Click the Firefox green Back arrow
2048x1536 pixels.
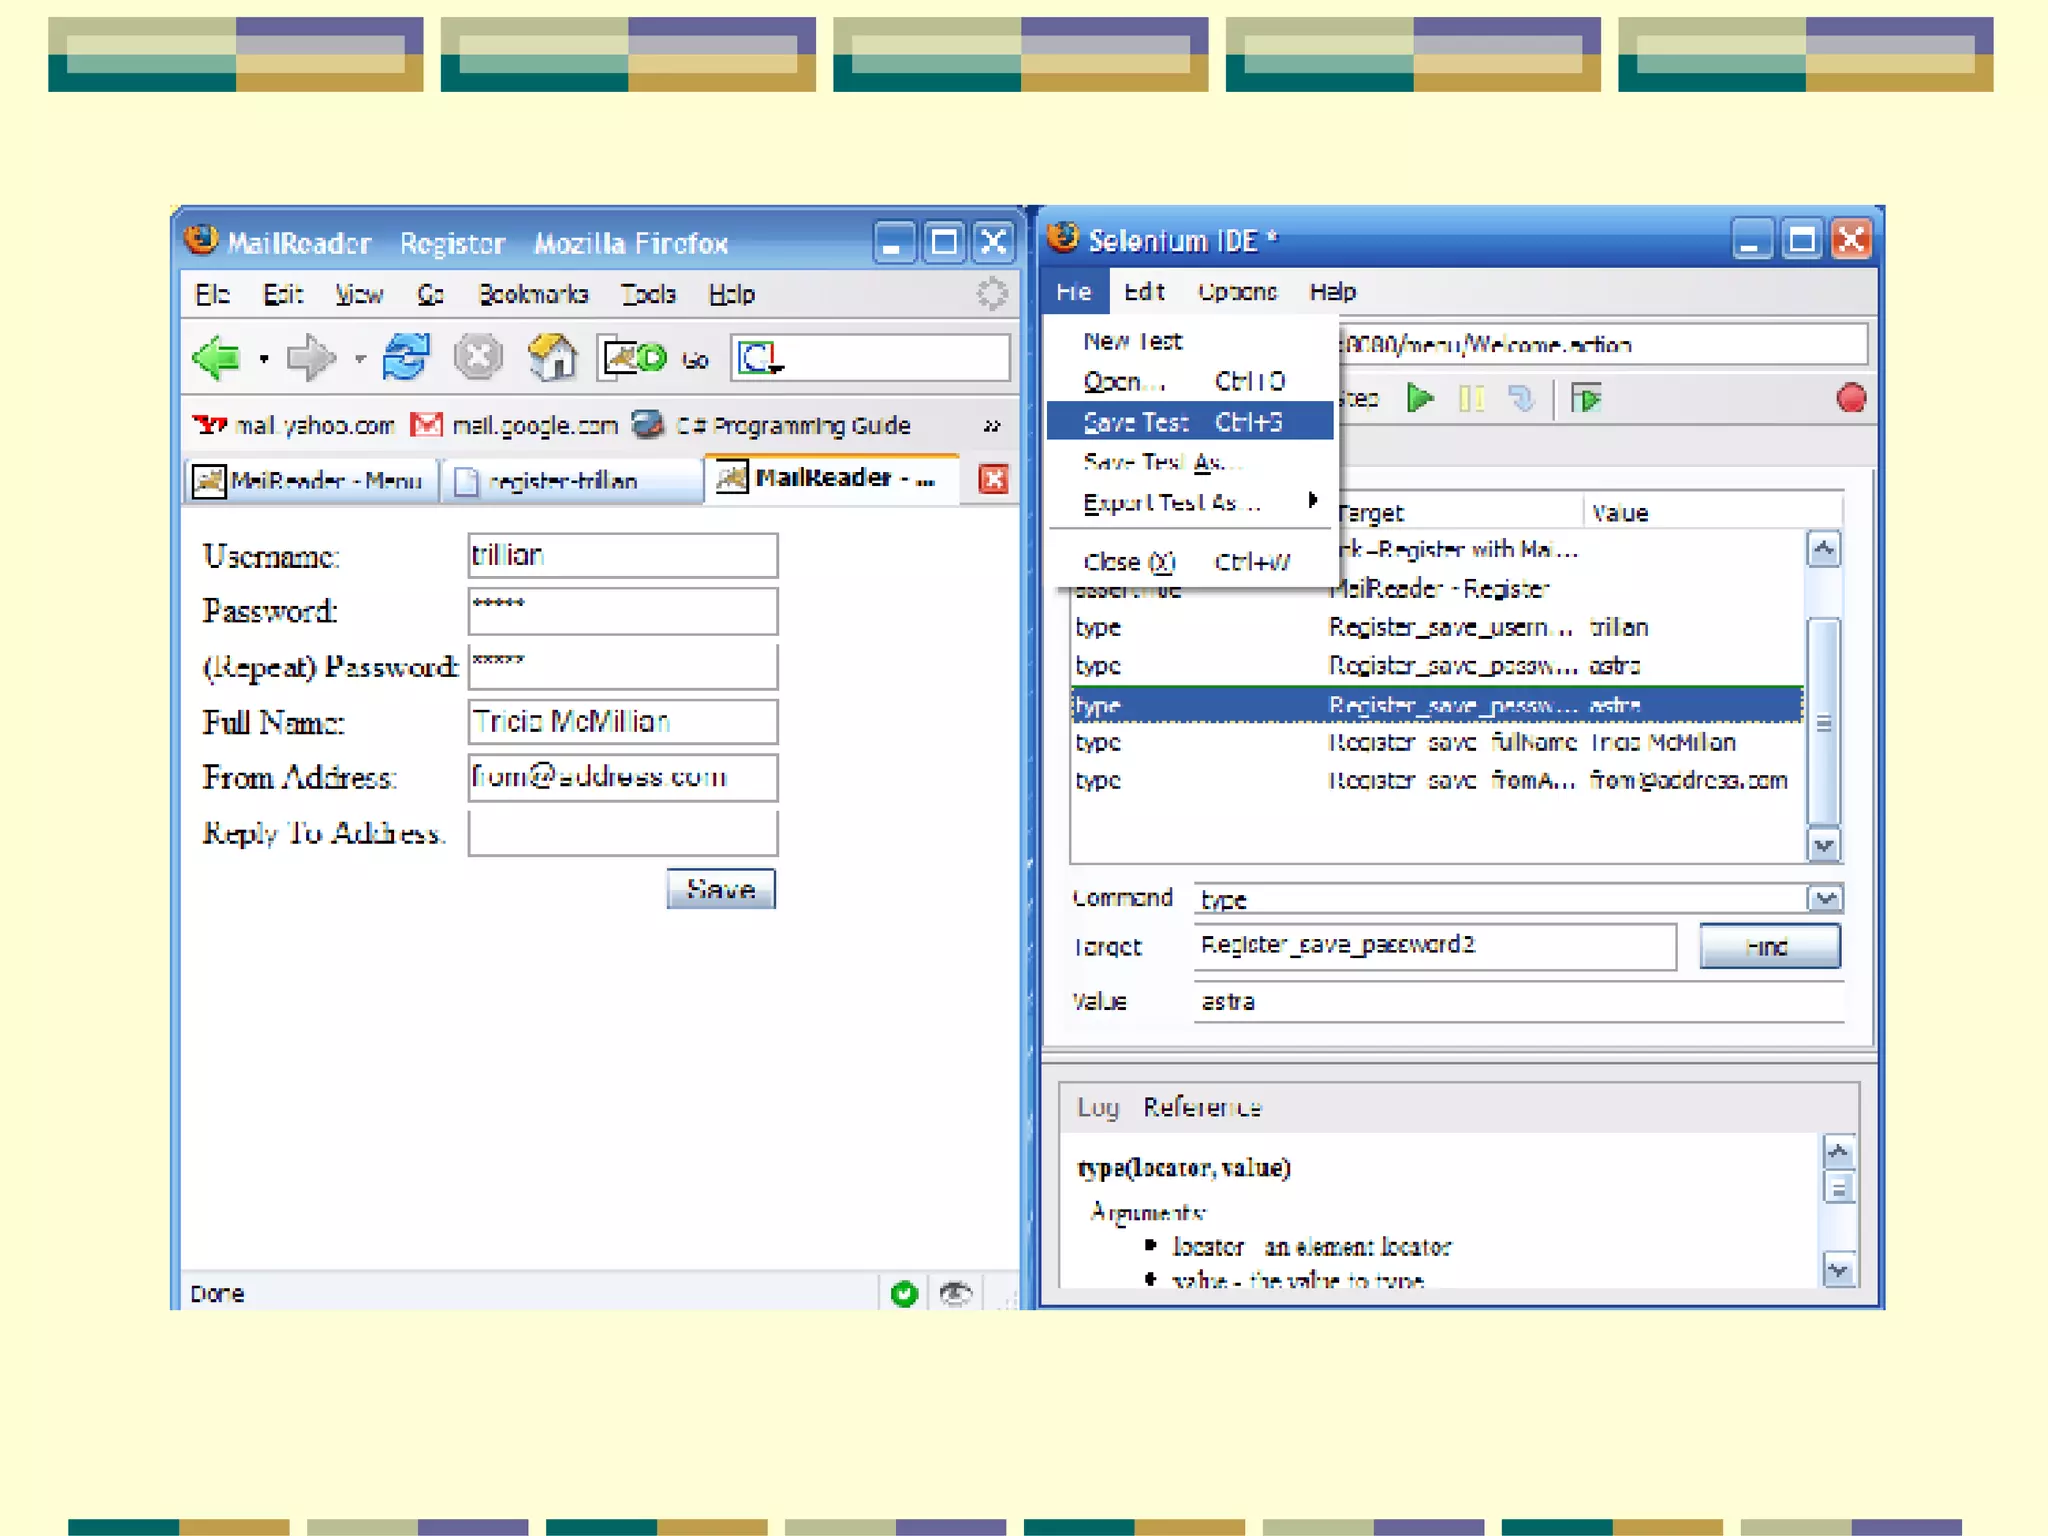click(x=217, y=358)
